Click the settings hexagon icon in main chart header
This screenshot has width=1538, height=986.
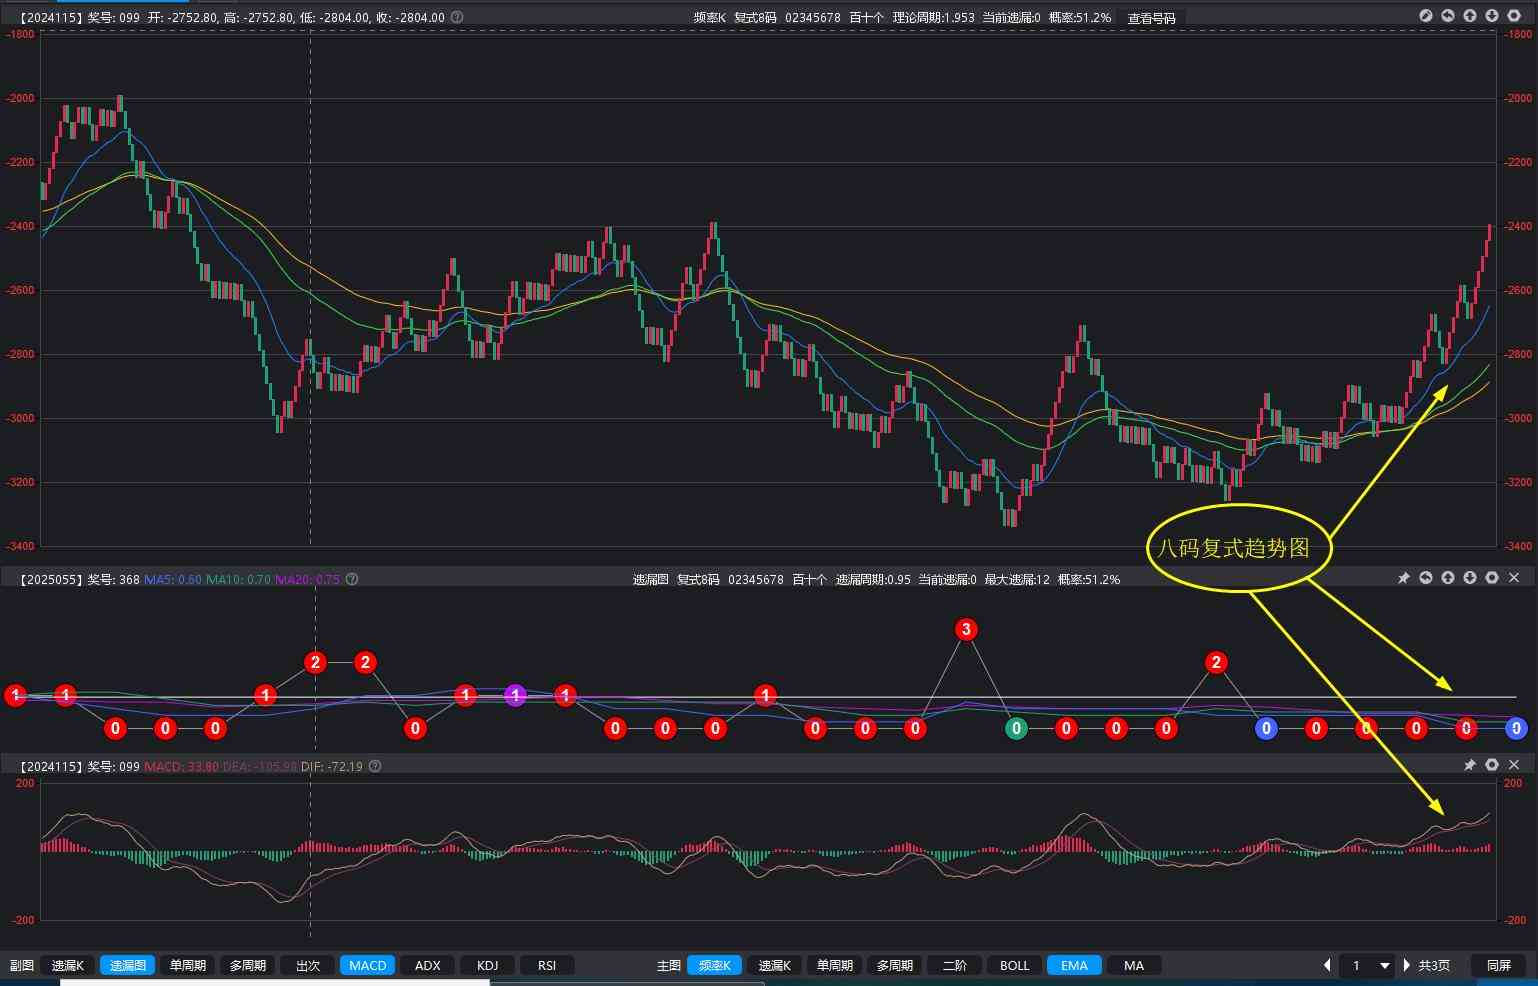tap(1514, 16)
